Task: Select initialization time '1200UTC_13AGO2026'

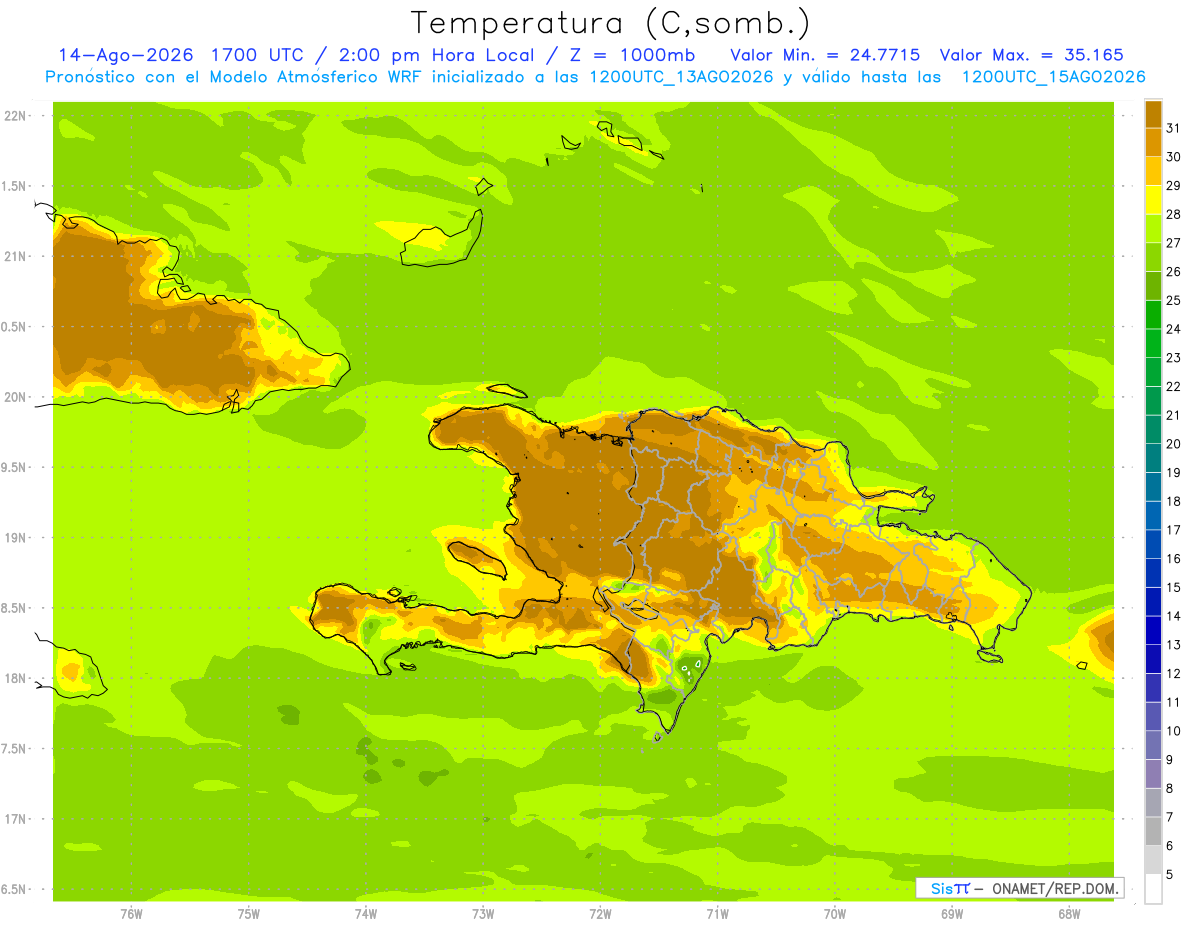Action: 681,77
